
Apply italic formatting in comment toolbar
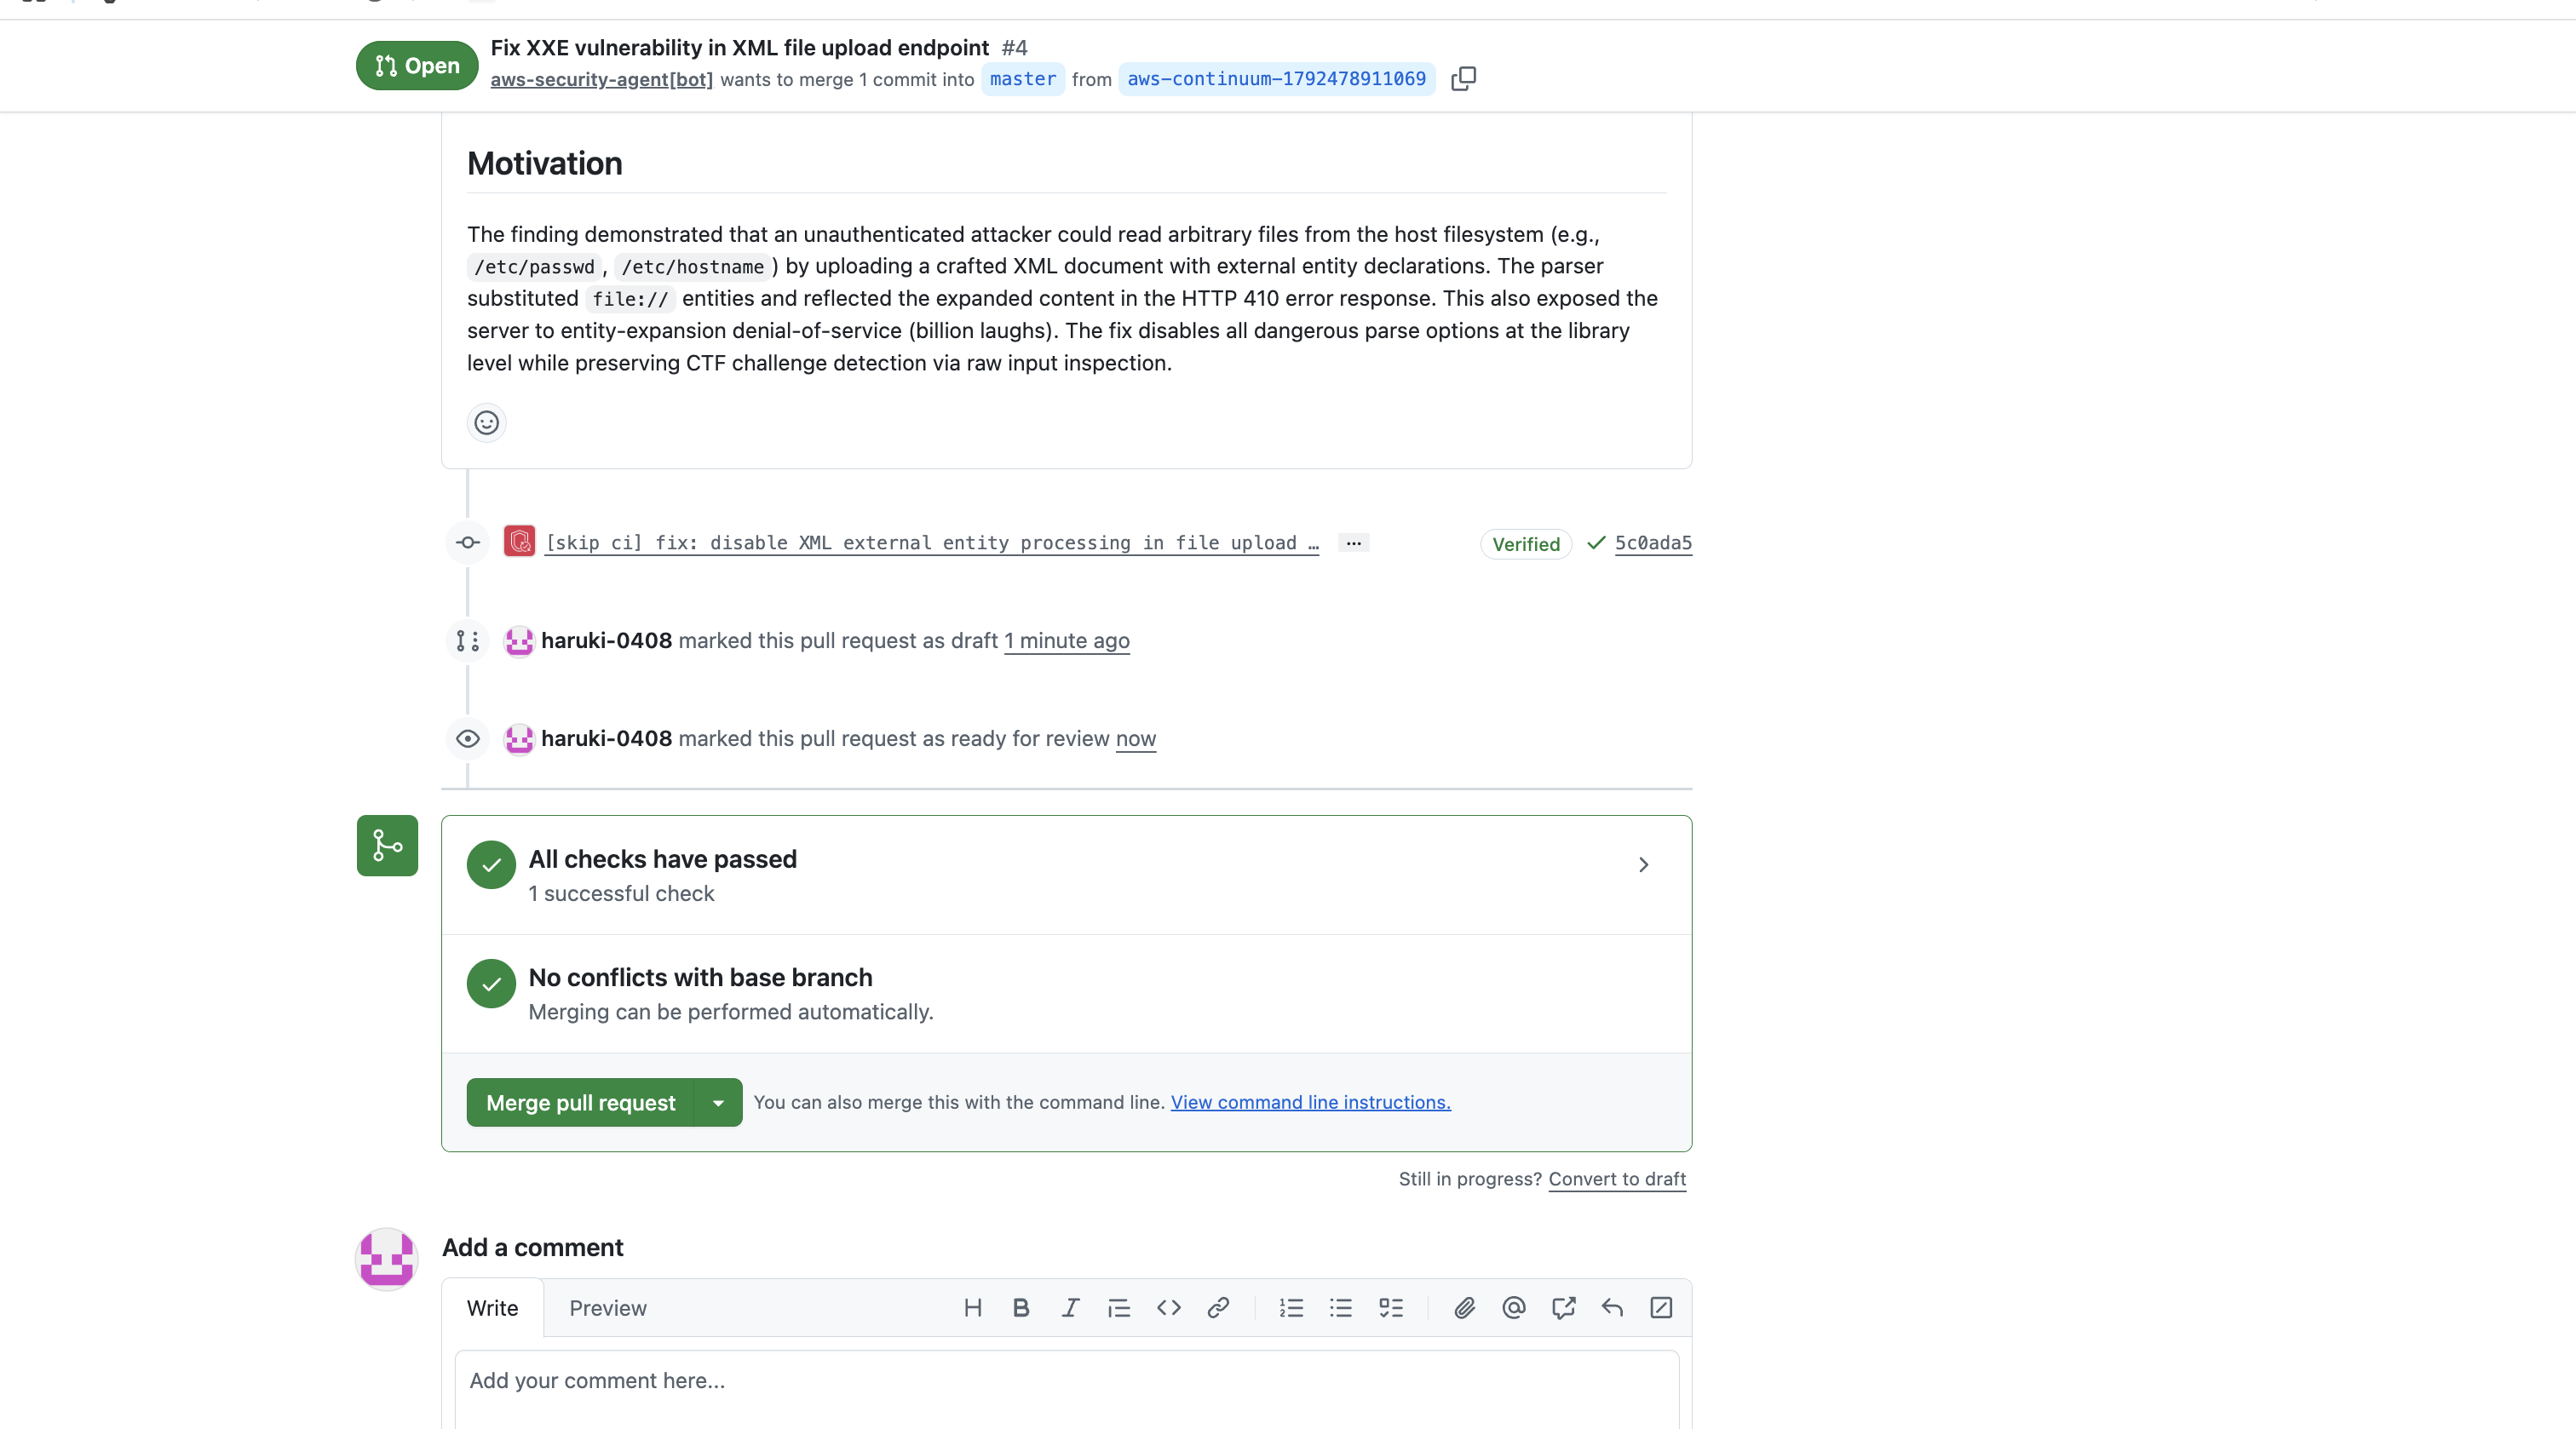(1070, 1308)
